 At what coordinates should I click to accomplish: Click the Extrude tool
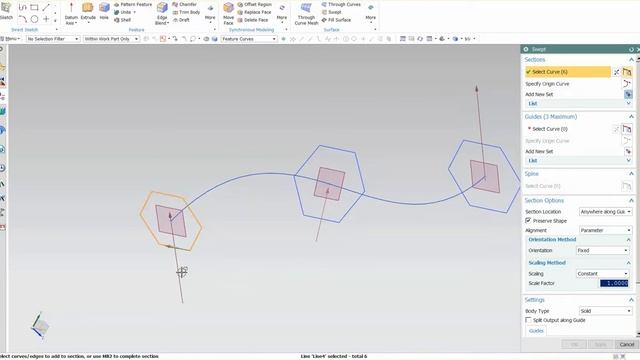pyautogui.click(x=88, y=11)
